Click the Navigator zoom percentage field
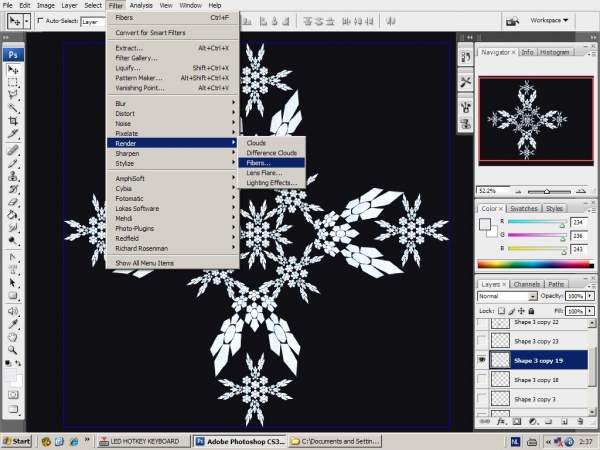This screenshot has height=450, width=600. tap(493, 191)
